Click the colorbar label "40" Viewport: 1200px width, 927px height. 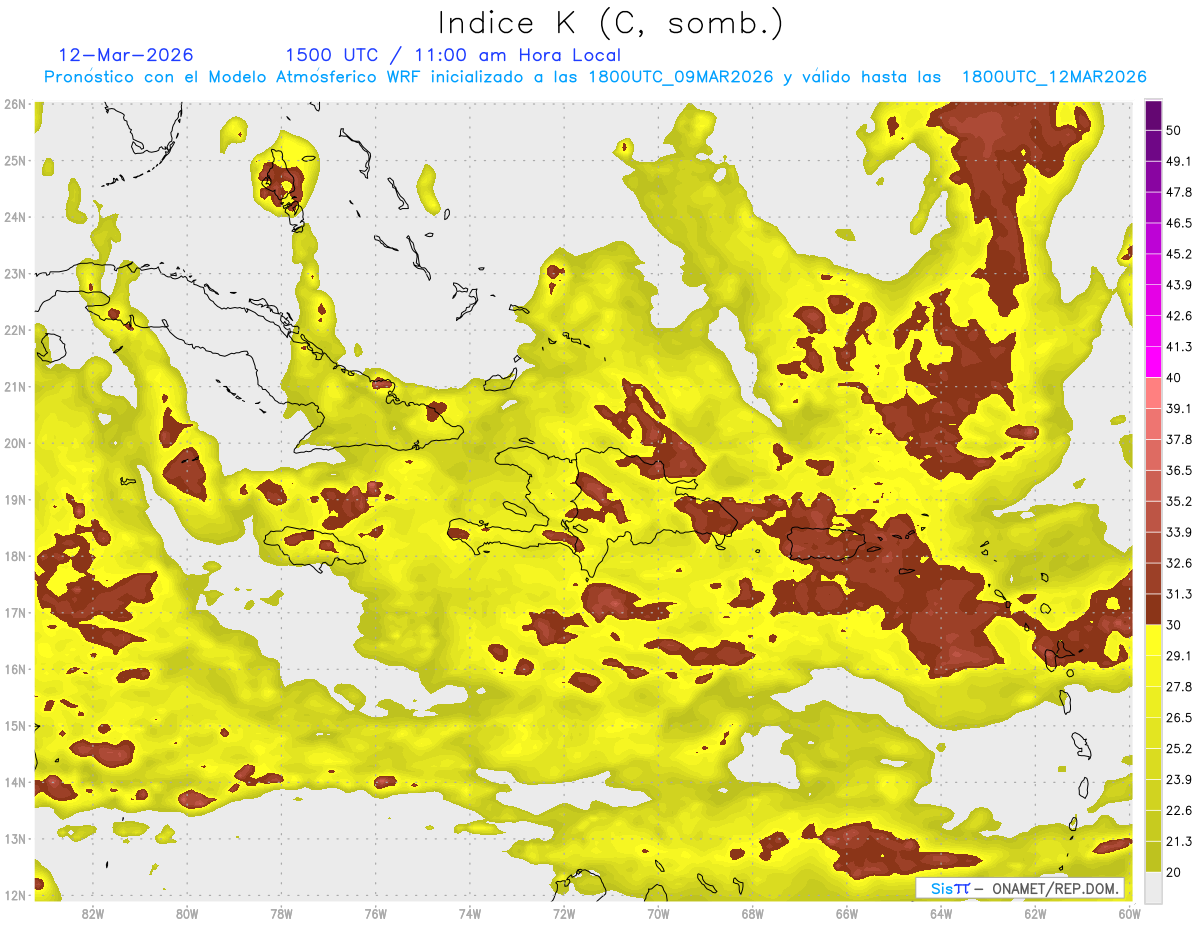click(1175, 378)
